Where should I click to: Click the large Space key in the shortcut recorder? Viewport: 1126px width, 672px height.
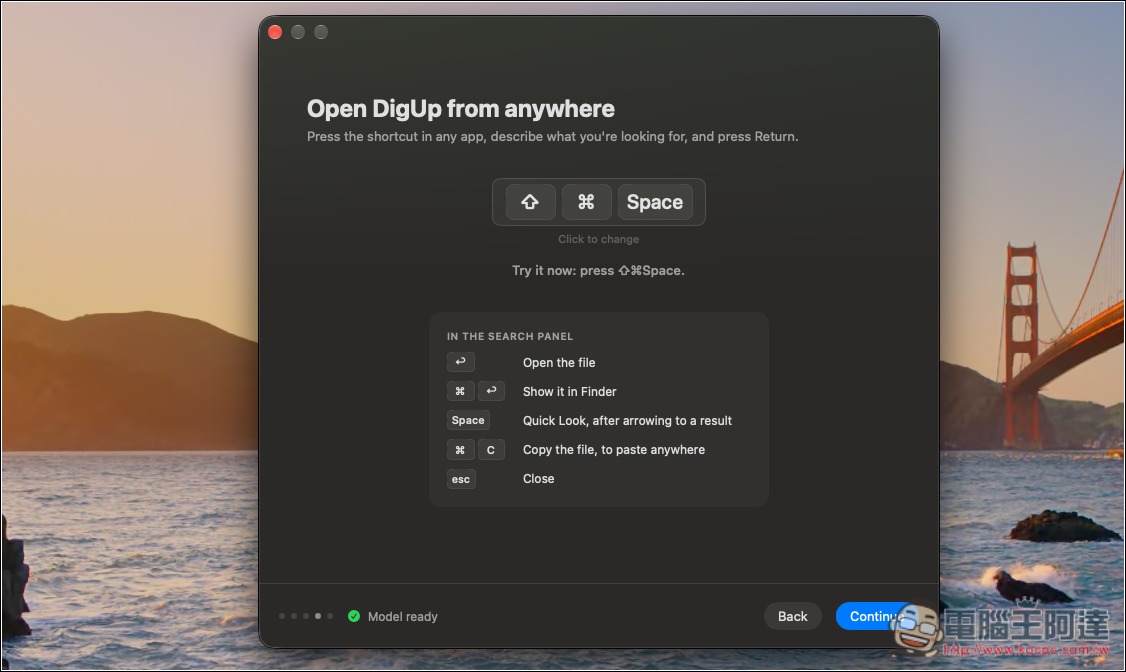click(x=655, y=202)
